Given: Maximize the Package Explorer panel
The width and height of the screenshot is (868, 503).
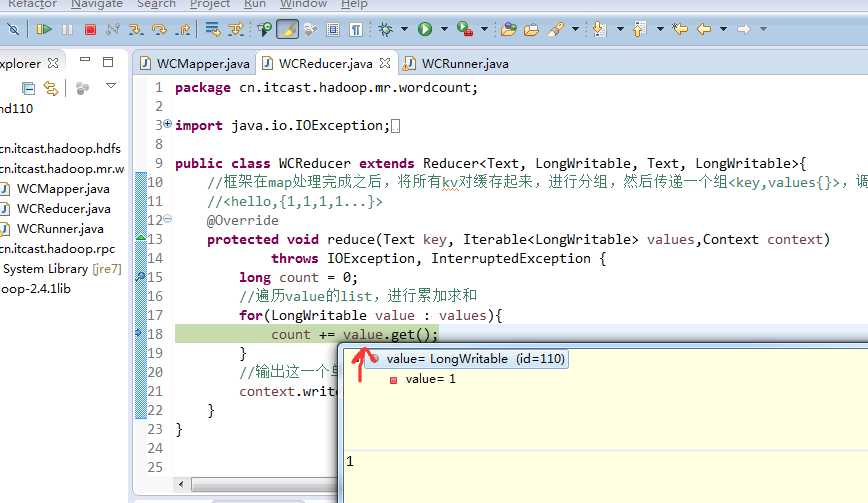Looking at the screenshot, I should click(108, 61).
